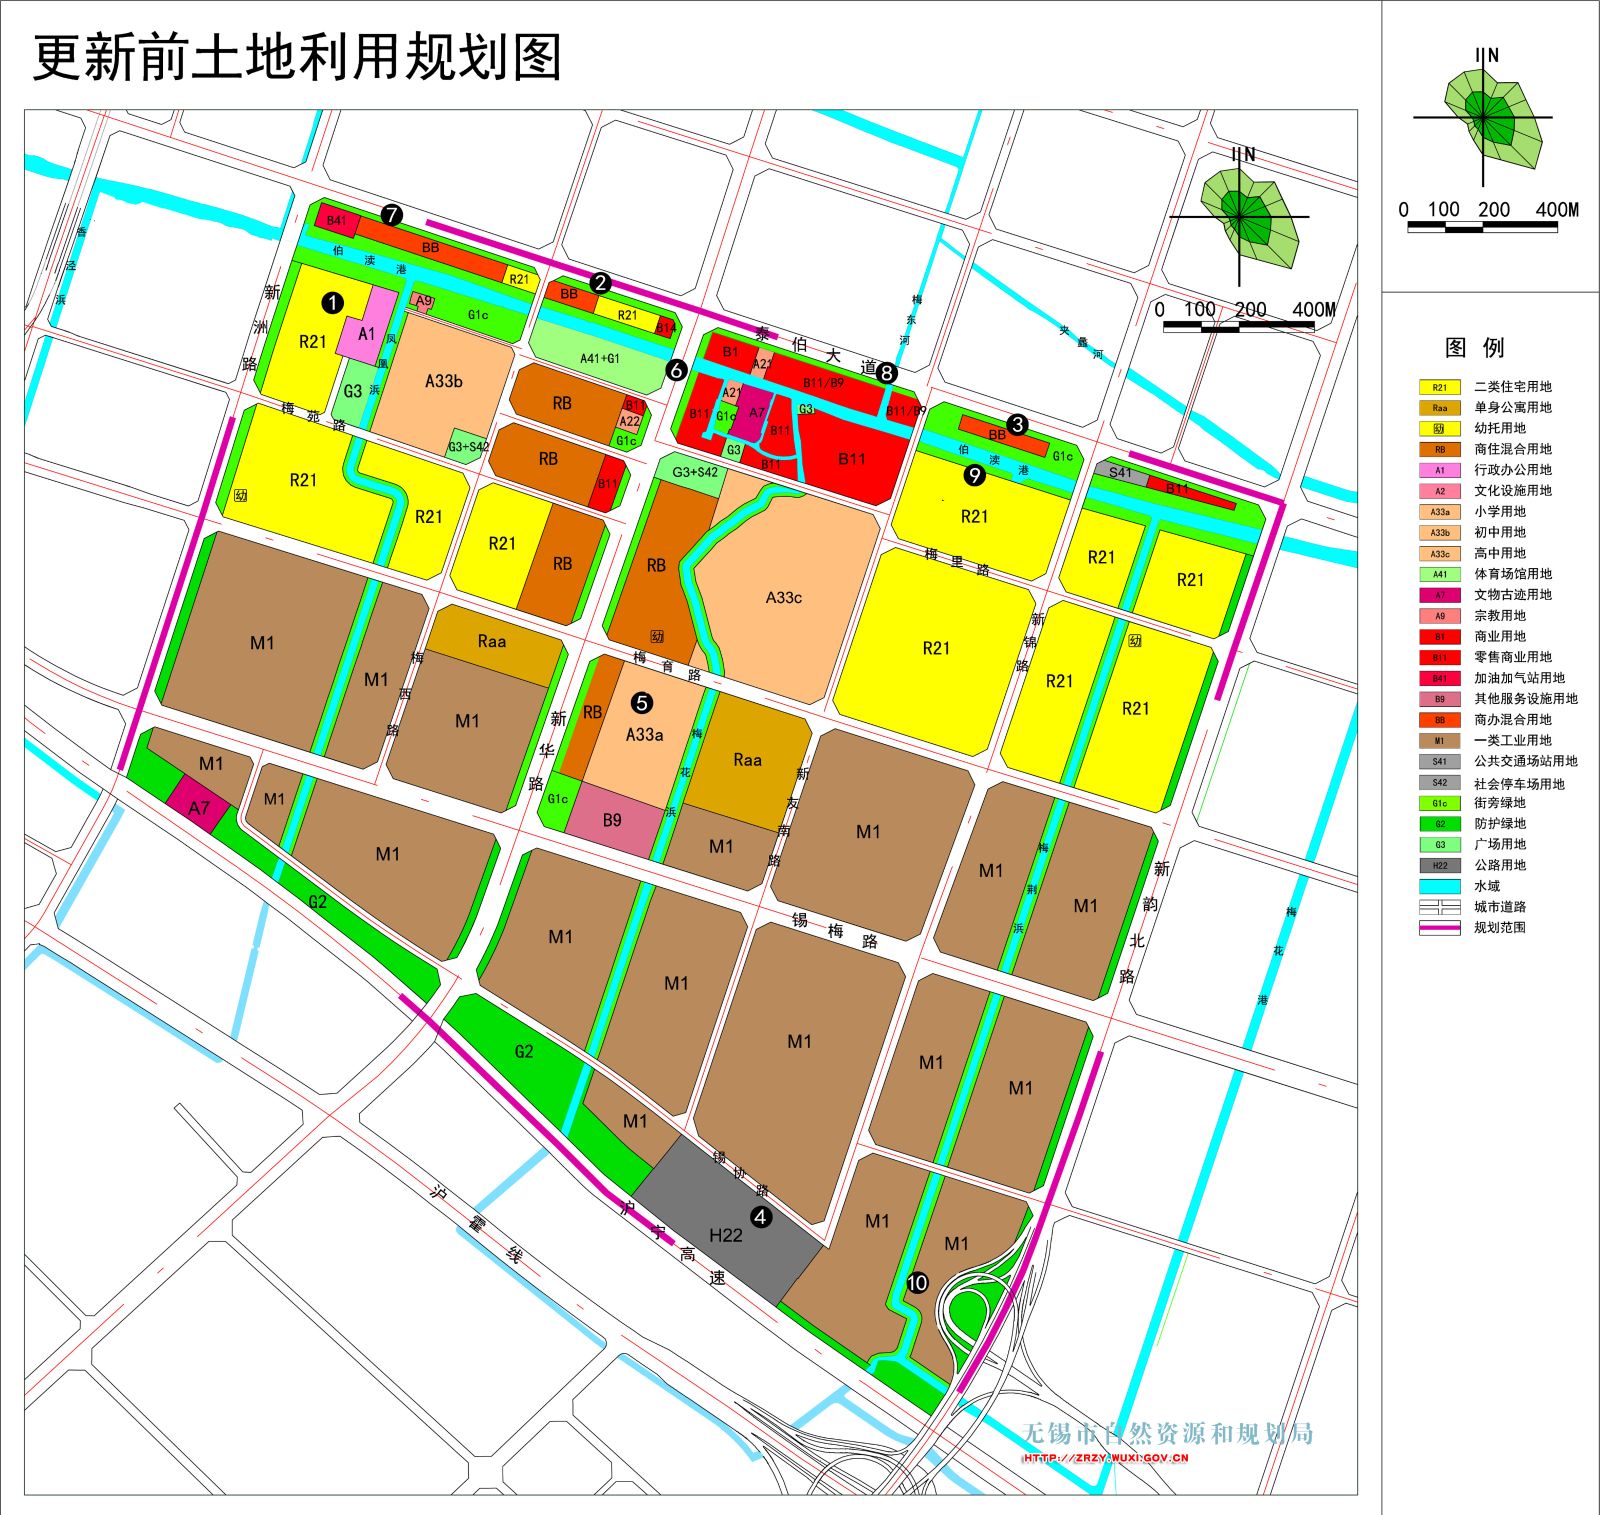The width and height of the screenshot is (1600, 1515).
Task: Click the M1 一类工业用地 legend swatch
Action: click(1439, 741)
